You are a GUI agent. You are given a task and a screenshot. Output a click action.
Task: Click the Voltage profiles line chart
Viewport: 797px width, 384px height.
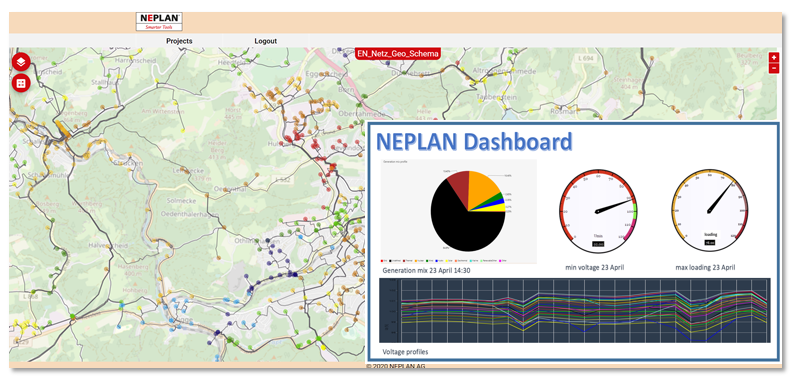click(x=575, y=310)
